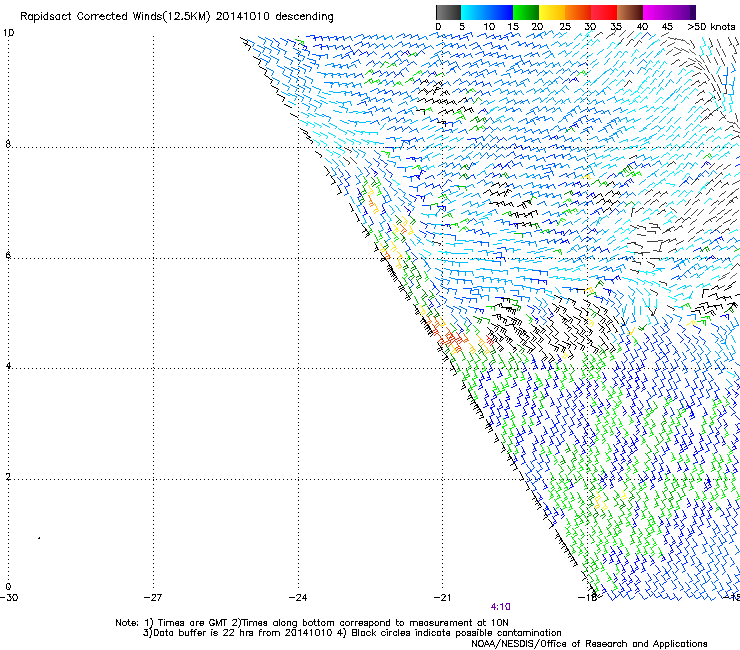Click the magenta 40-45 knots legend segment
Image resolution: width=740 pixels, height=650 pixels.
pyautogui.click(x=656, y=12)
